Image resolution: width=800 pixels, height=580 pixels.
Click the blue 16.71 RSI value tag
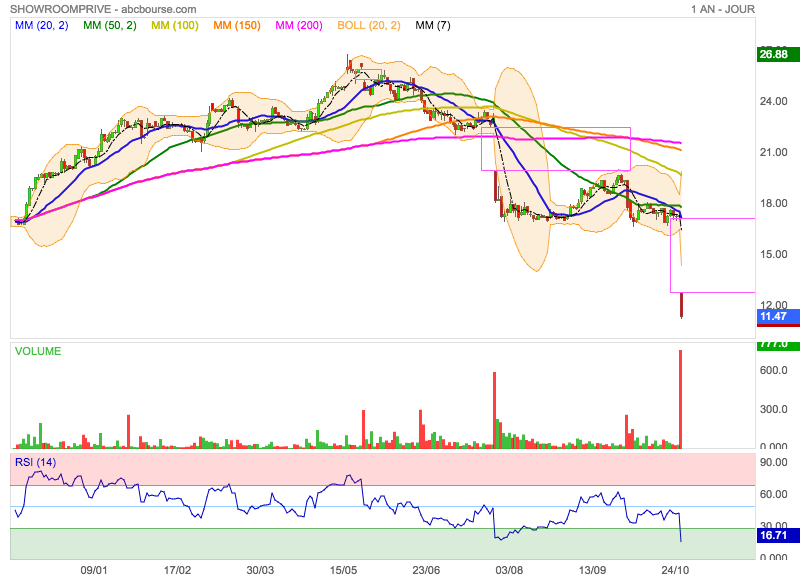[x=778, y=535]
